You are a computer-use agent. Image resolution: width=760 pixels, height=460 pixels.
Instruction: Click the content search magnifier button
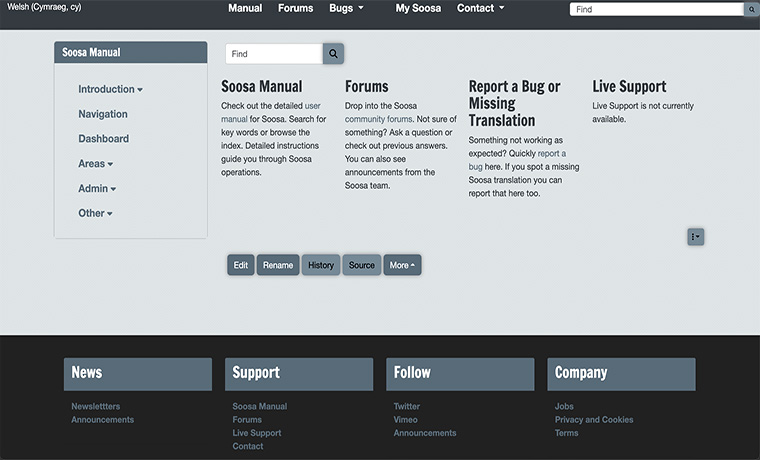click(x=333, y=54)
